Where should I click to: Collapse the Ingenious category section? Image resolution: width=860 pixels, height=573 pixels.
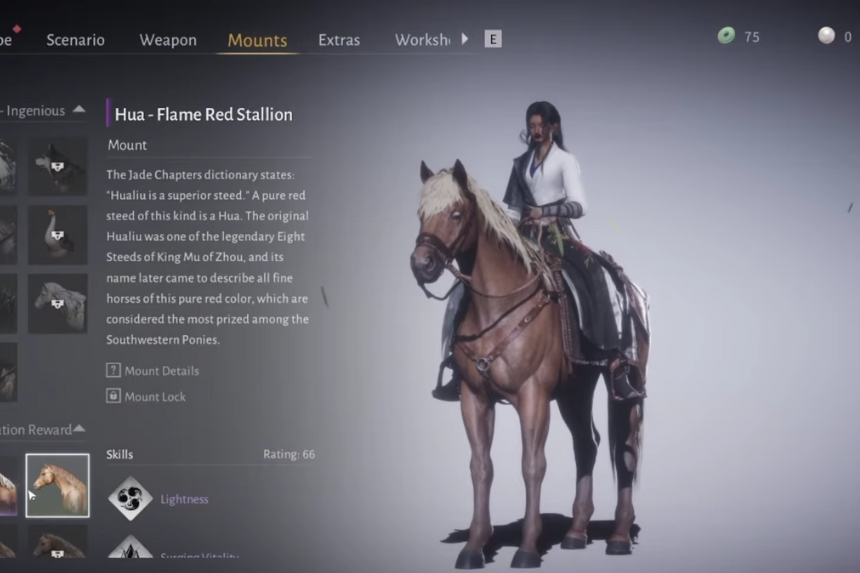pos(79,109)
